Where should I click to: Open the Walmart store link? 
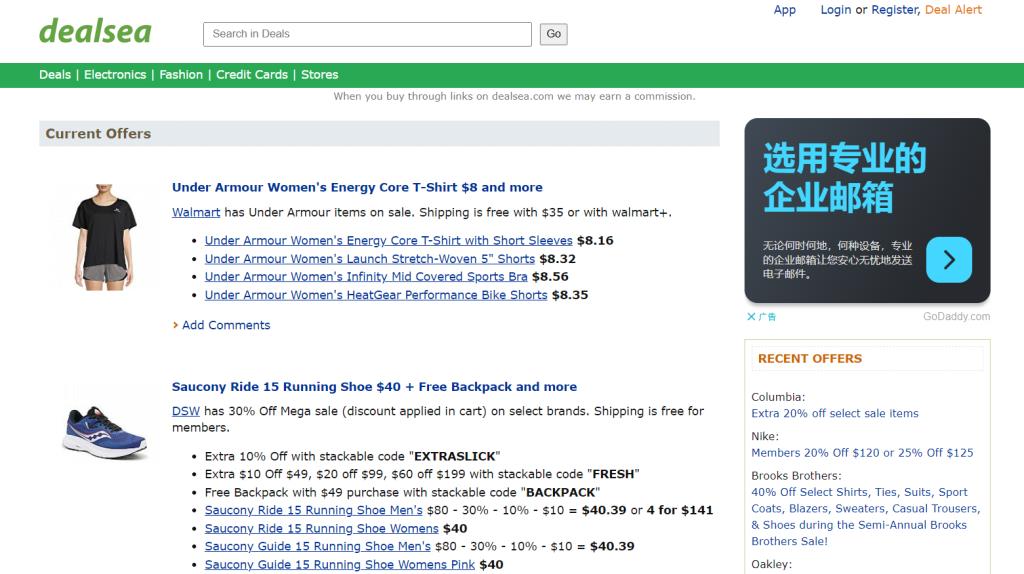196,212
